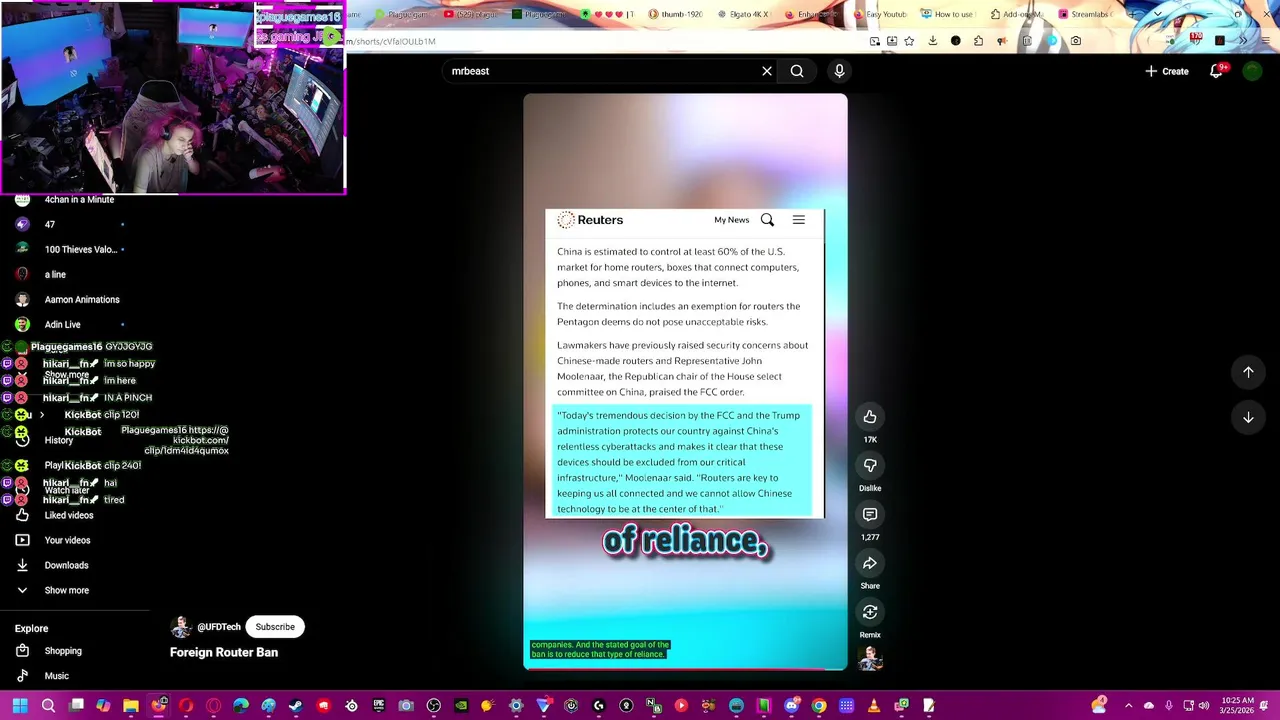Viewport: 1280px width, 720px height.
Task: Remix this Short
Action: pyautogui.click(x=870, y=612)
